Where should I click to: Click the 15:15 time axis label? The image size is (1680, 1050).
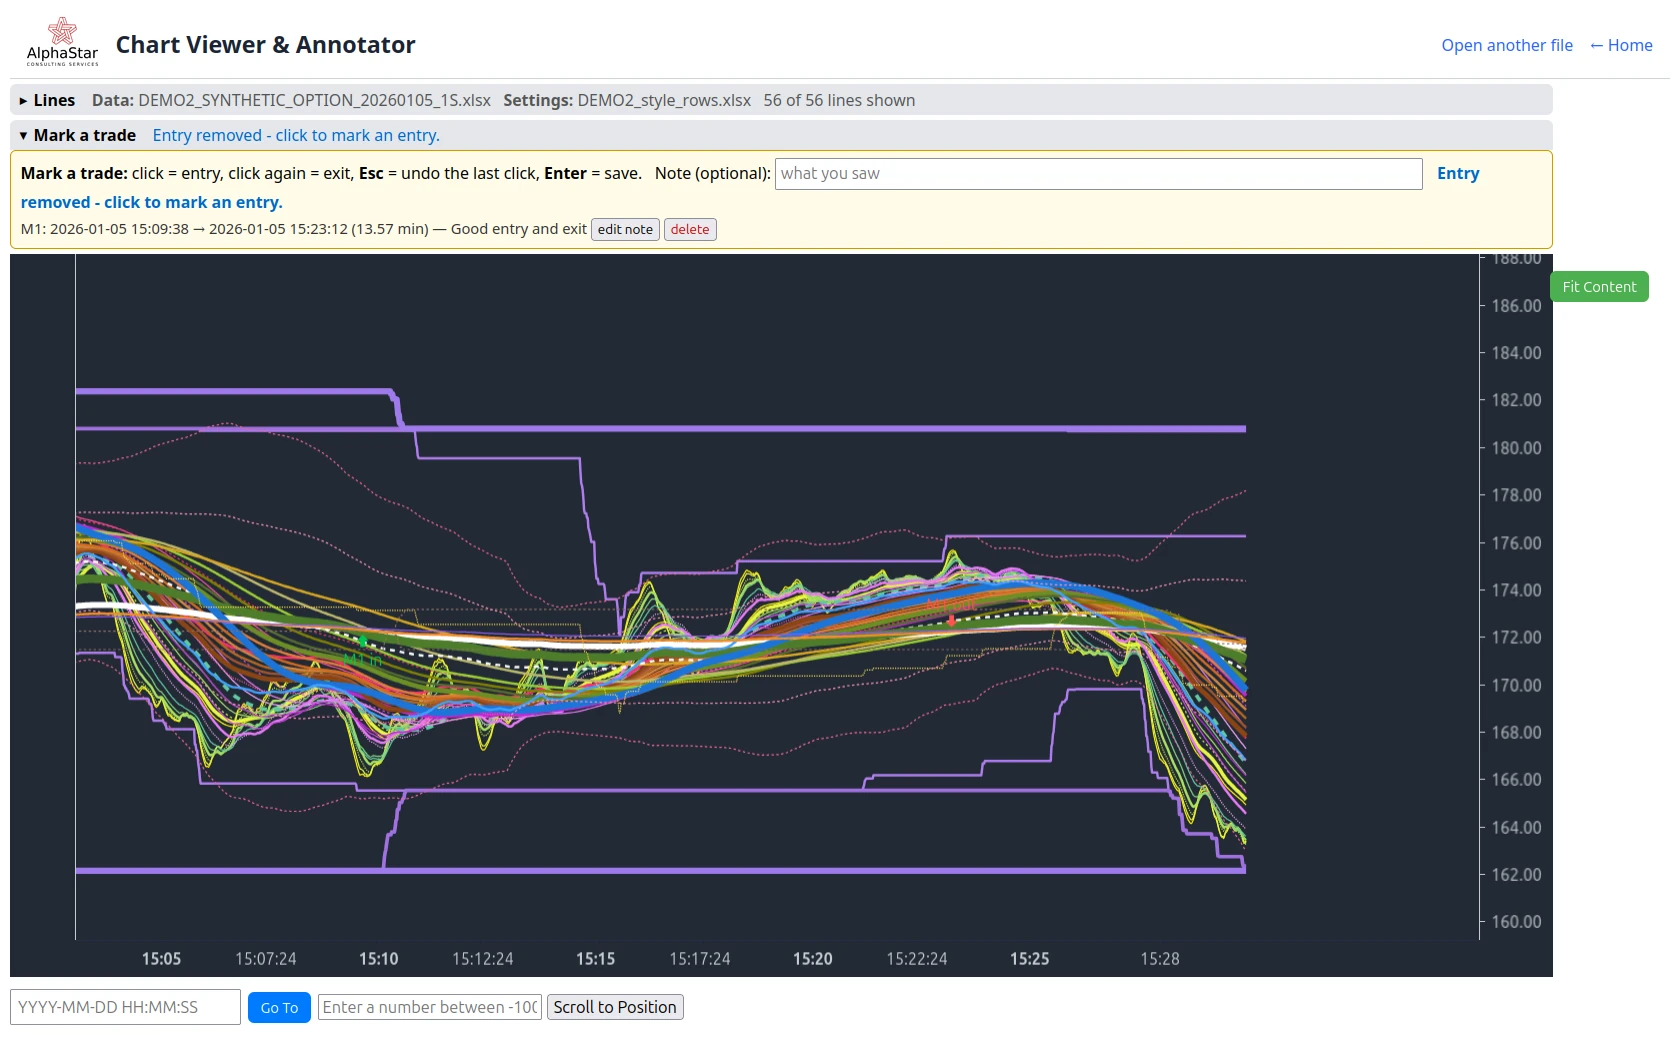pyautogui.click(x=595, y=958)
